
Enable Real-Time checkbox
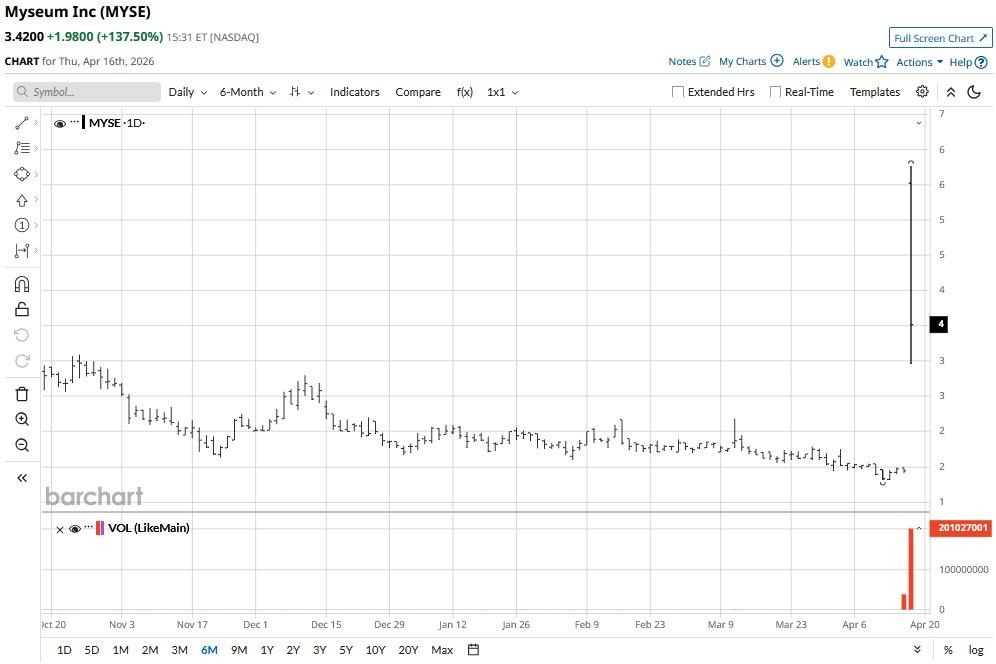coord(775,91)
